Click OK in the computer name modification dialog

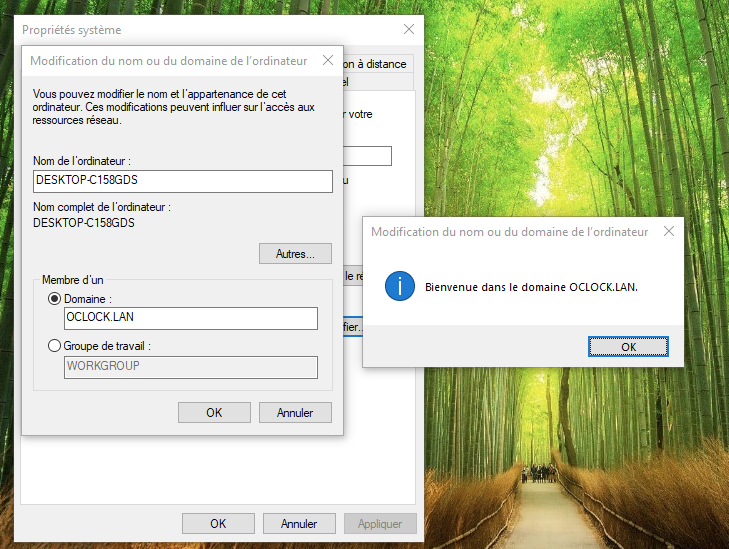214,412
